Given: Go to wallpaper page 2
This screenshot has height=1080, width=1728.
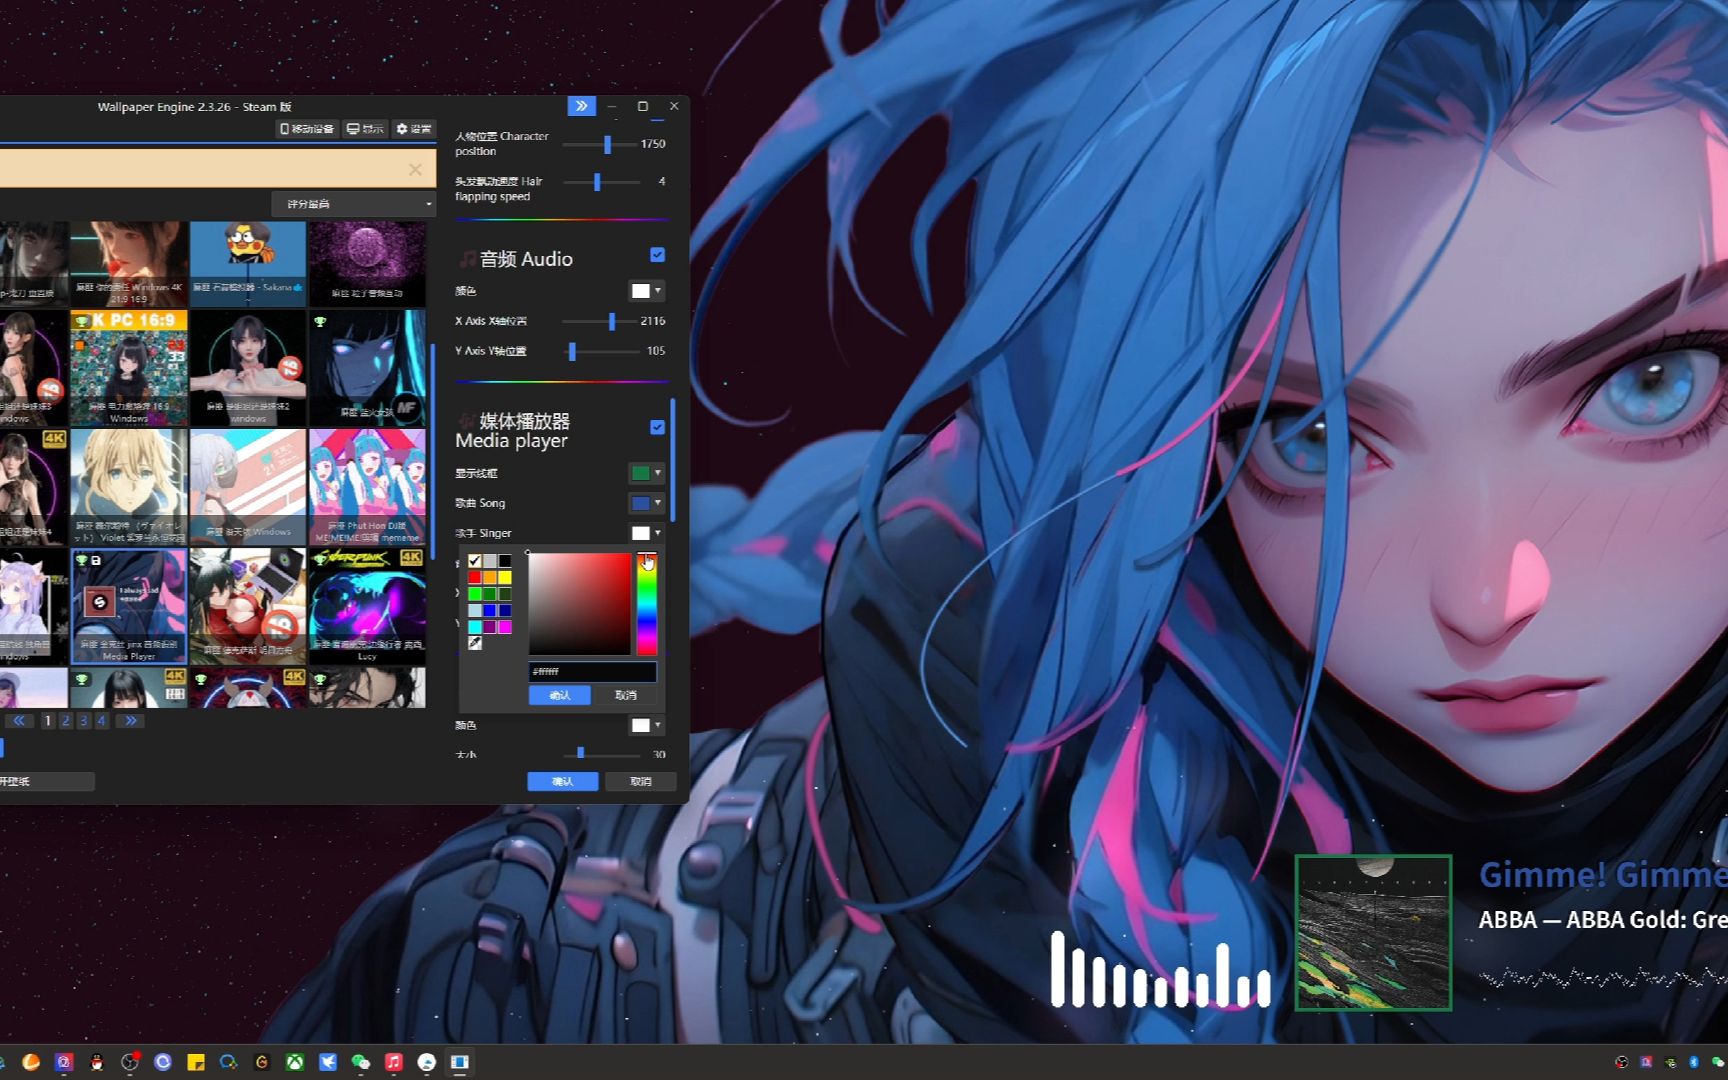Looking at the screenshot, I should (x=65, y=721).
